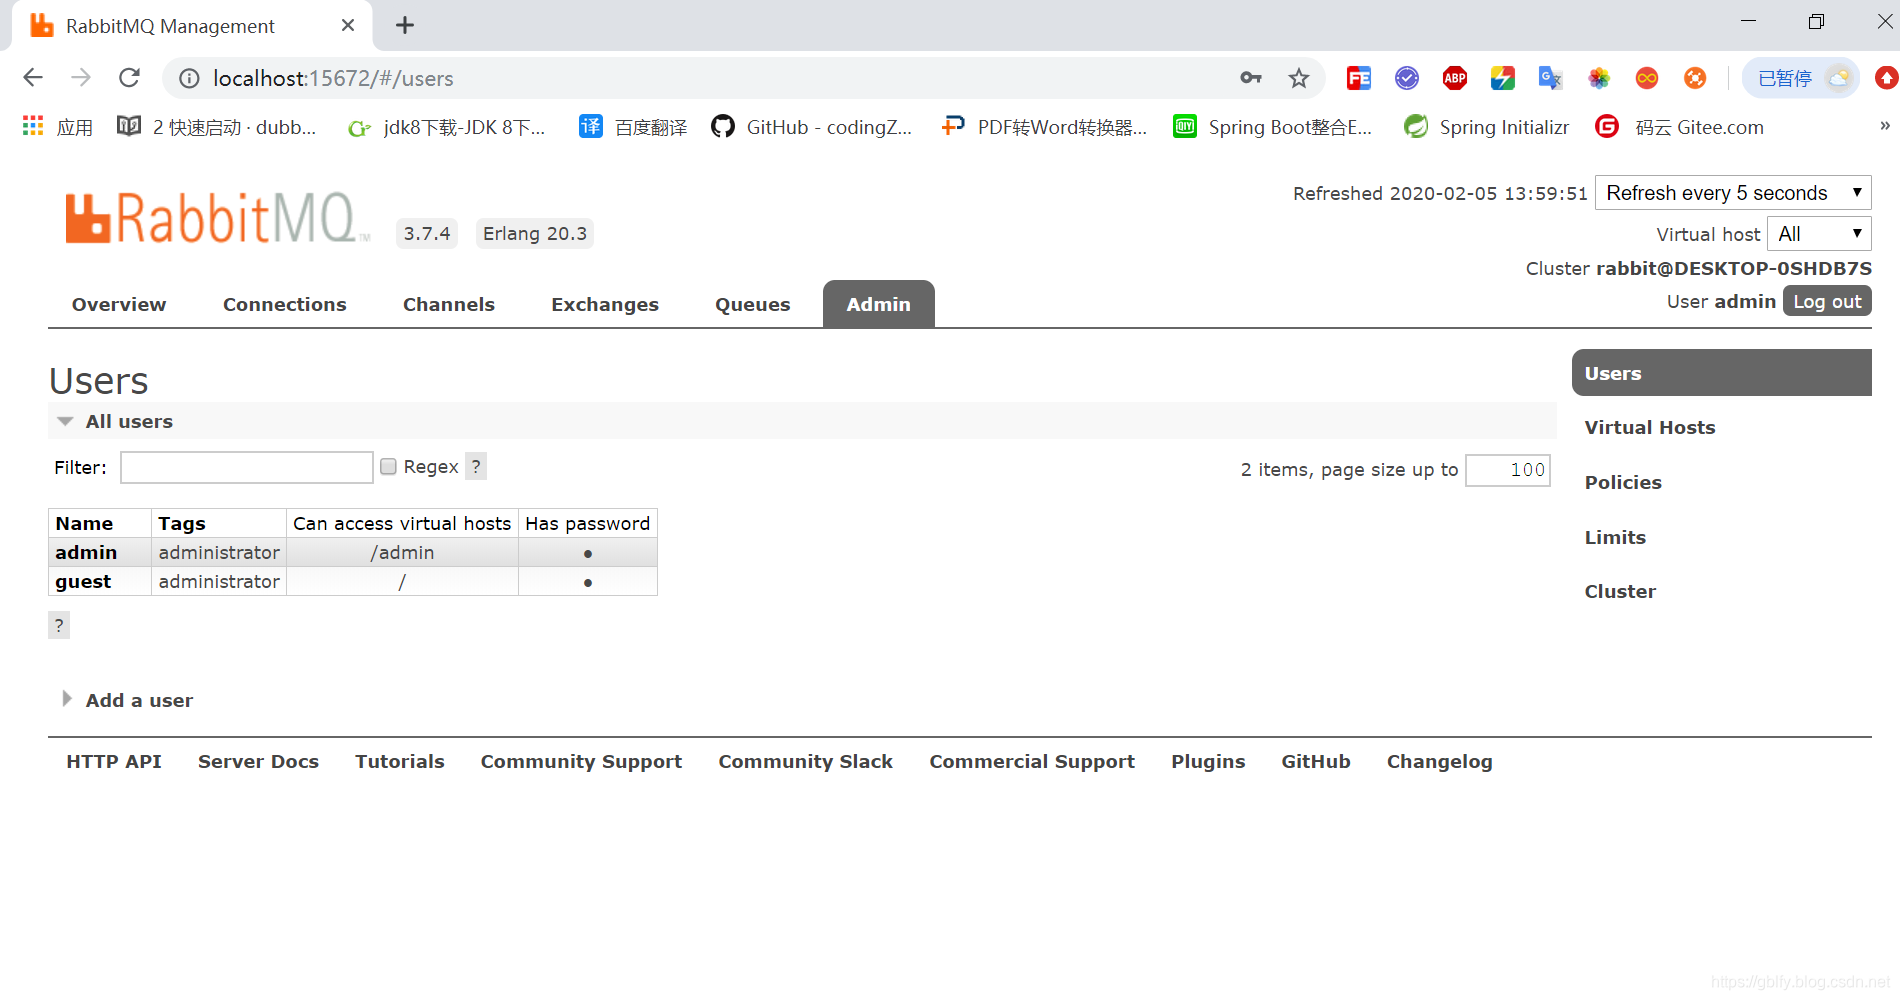Viewport: 1900px width, 1000px height.
Task: Open the Virtual host dropdown
Action: pos(1819,234)
